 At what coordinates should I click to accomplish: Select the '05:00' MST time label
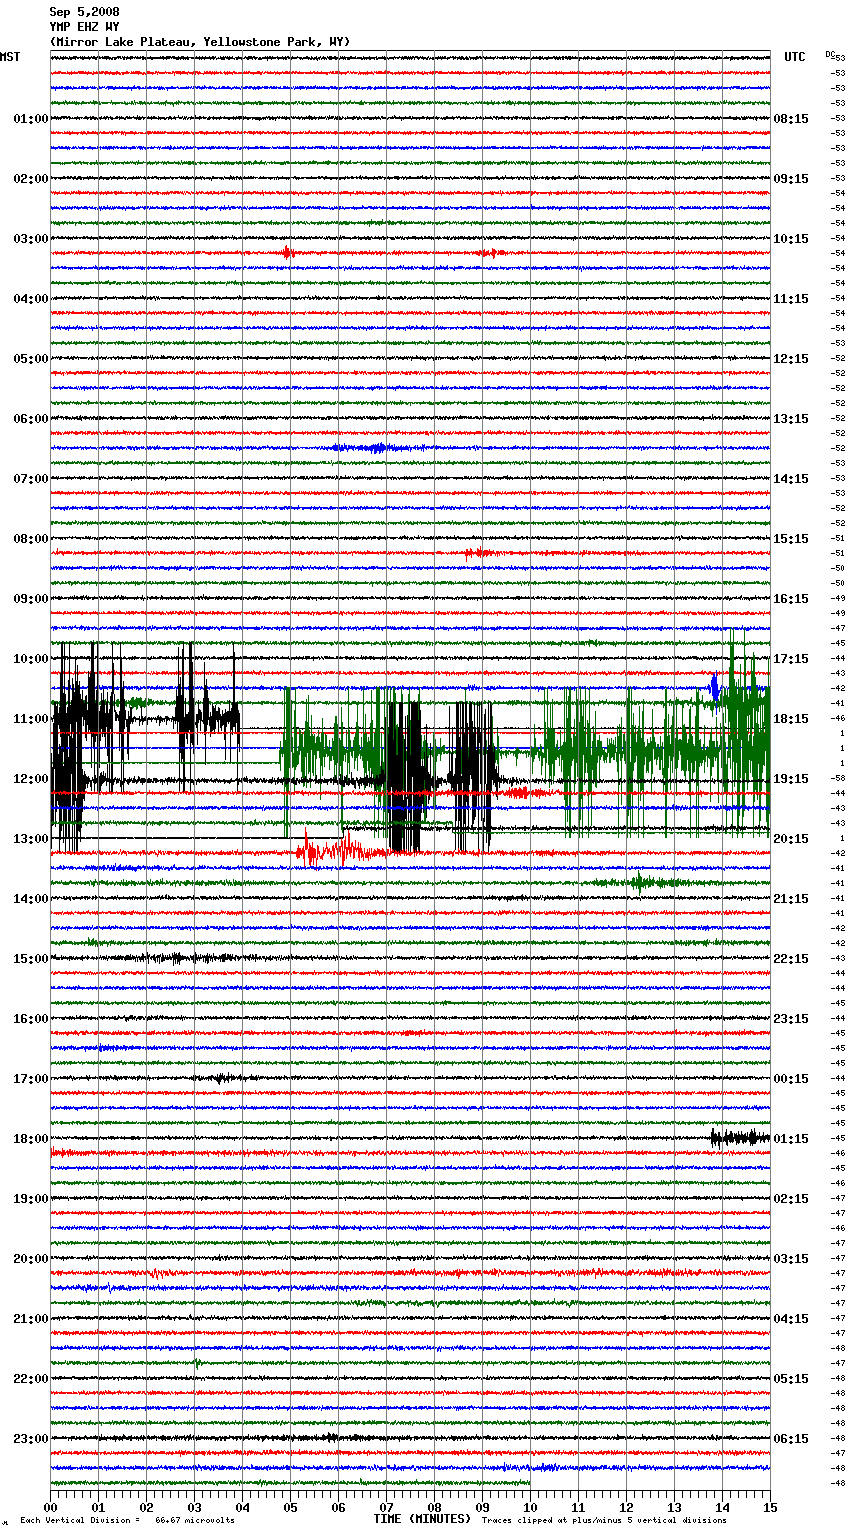pyautogui.click(x=31, y=359)
